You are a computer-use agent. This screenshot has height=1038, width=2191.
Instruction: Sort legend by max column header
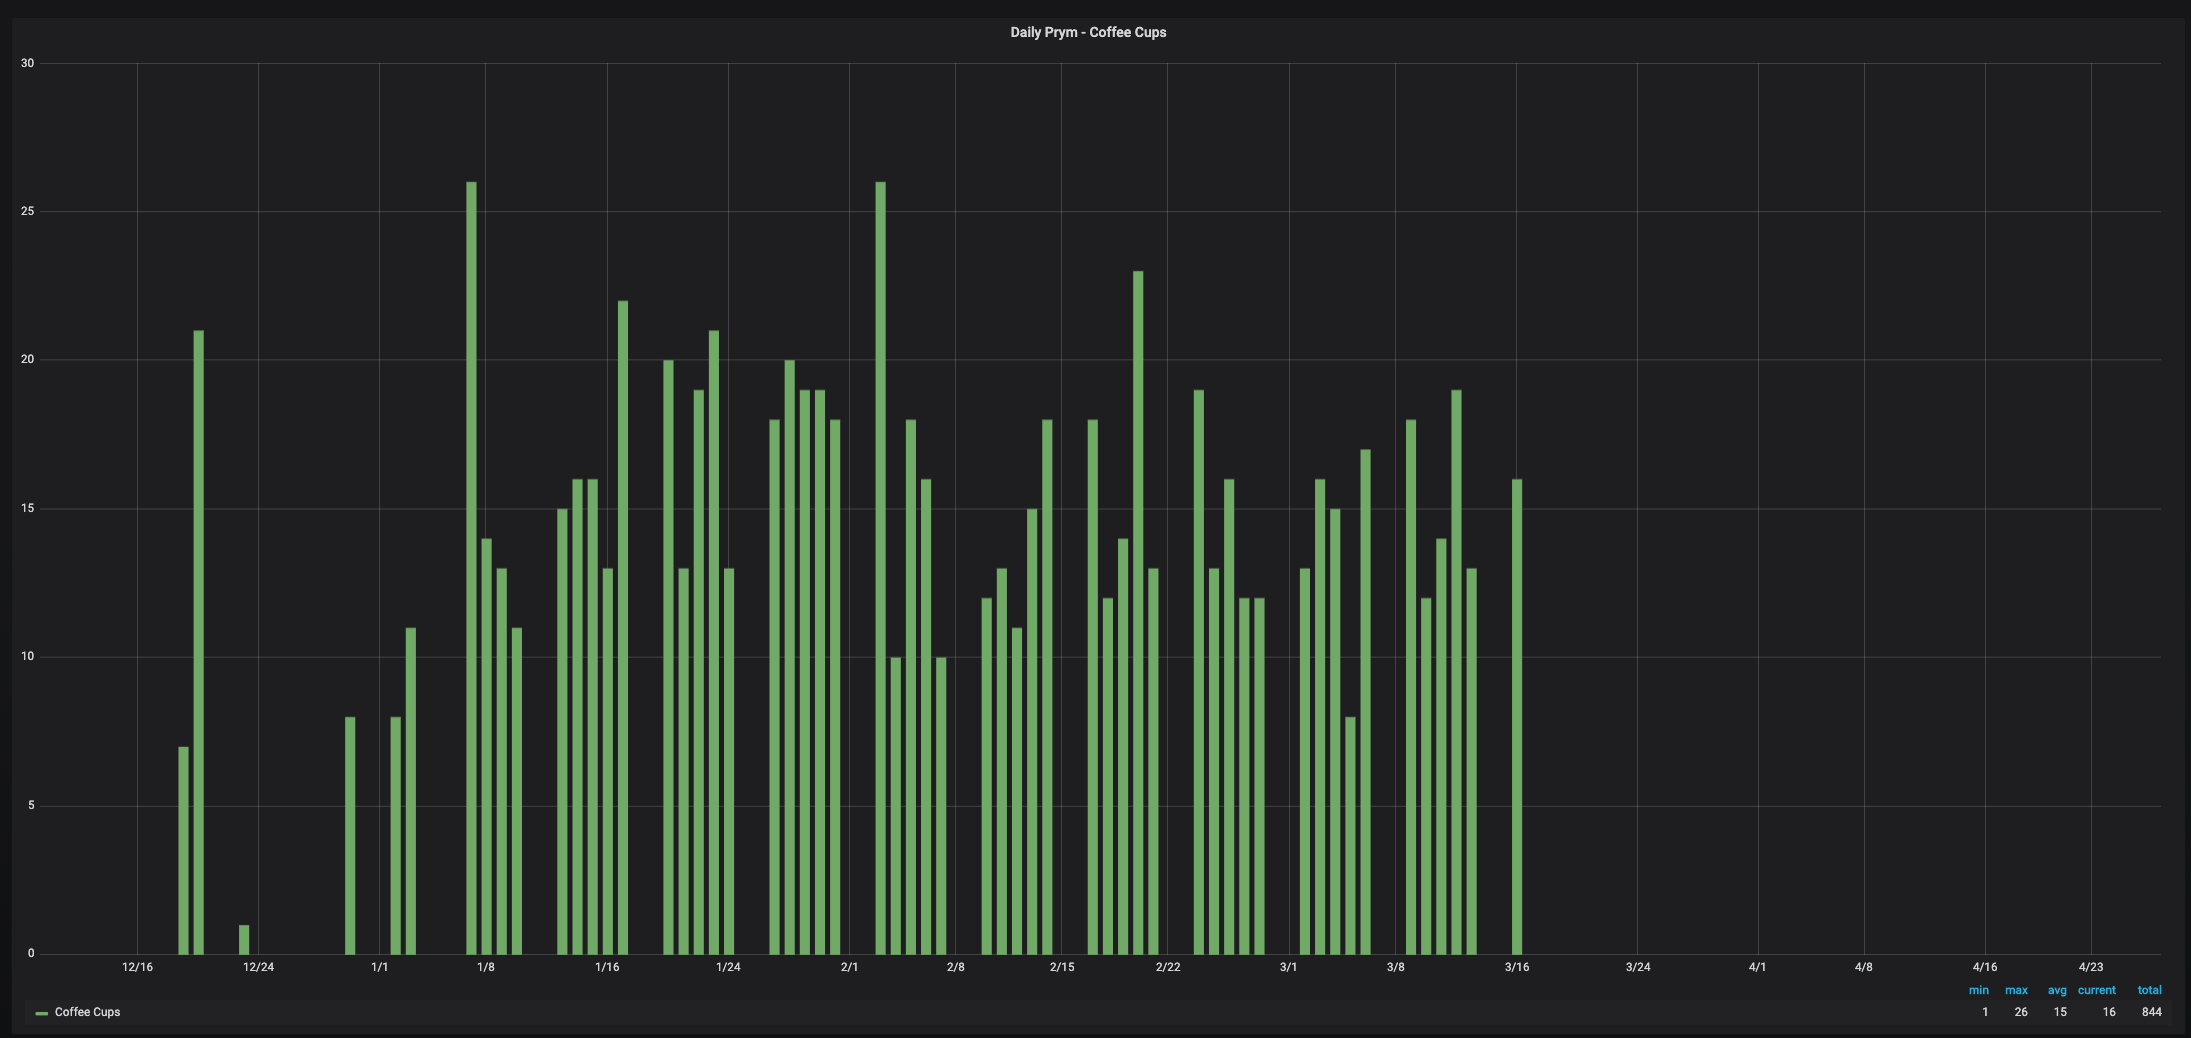point(2016,990)
